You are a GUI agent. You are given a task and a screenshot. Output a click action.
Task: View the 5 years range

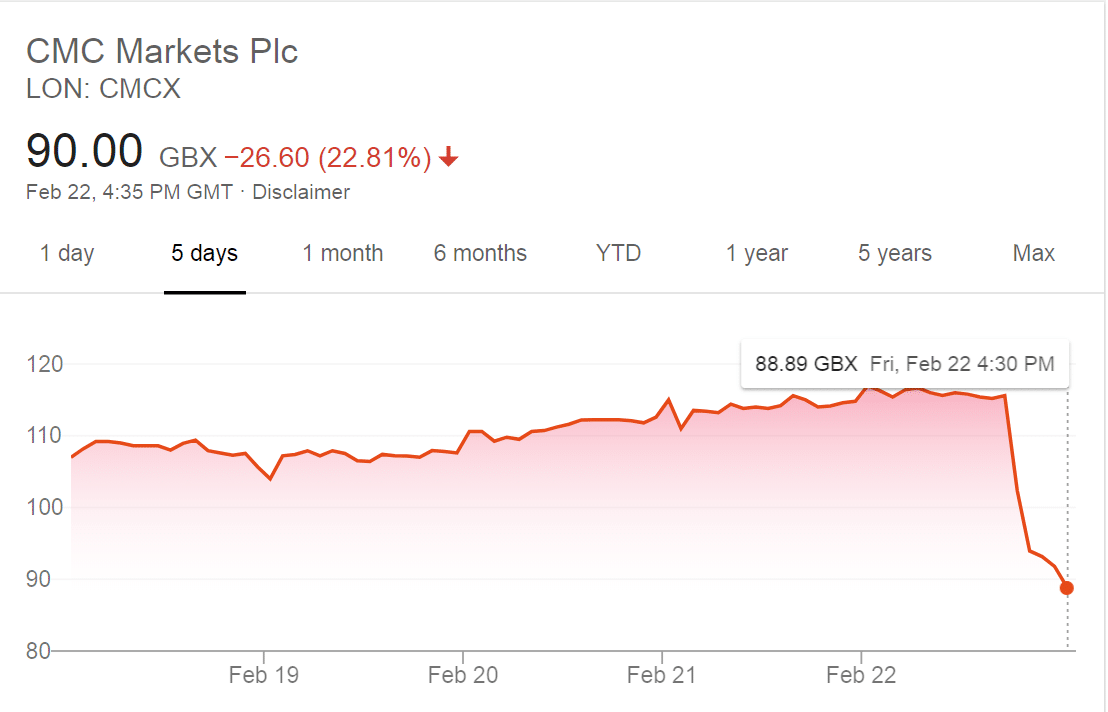point(895,253)
